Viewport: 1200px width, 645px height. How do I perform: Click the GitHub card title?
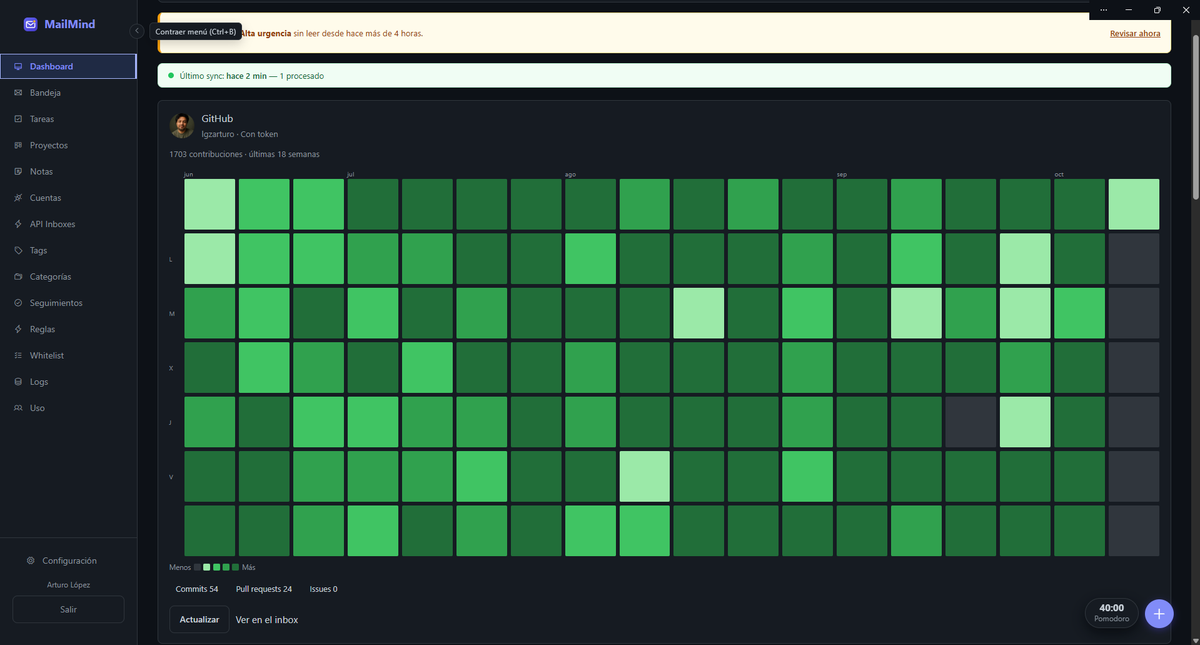click(217, 119)
